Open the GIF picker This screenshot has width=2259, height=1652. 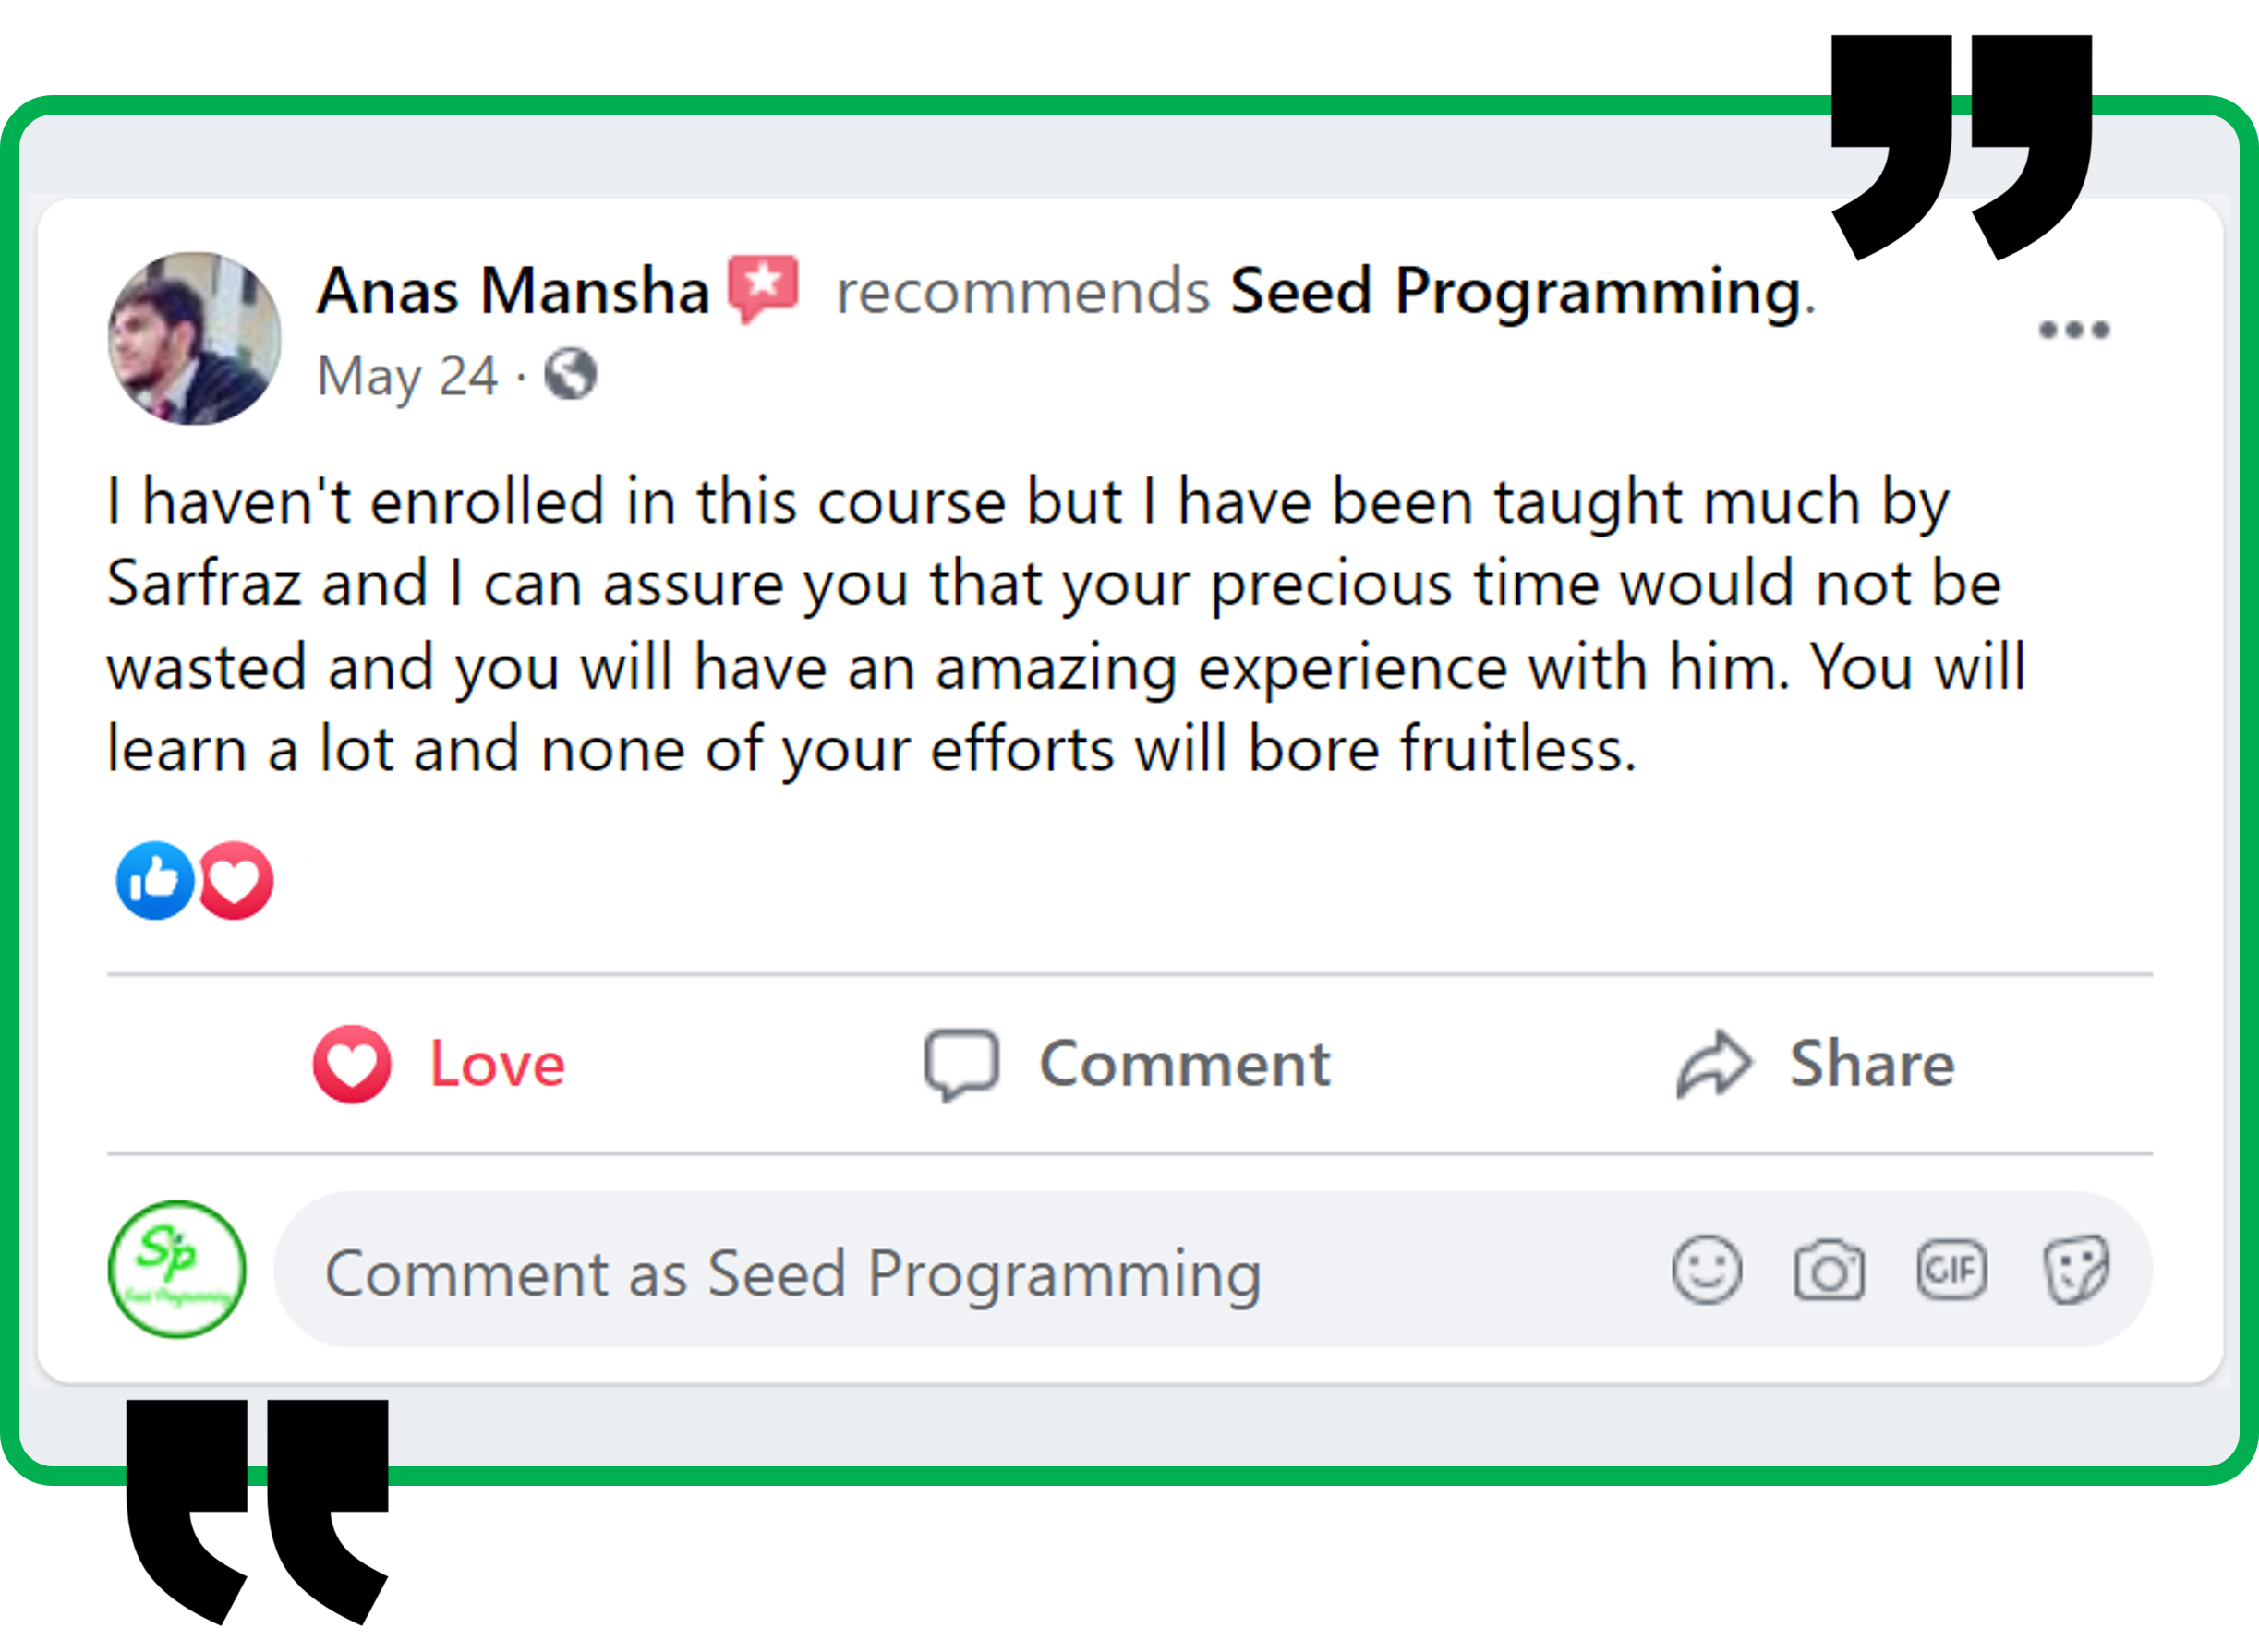click(x=1951, y=1271)
